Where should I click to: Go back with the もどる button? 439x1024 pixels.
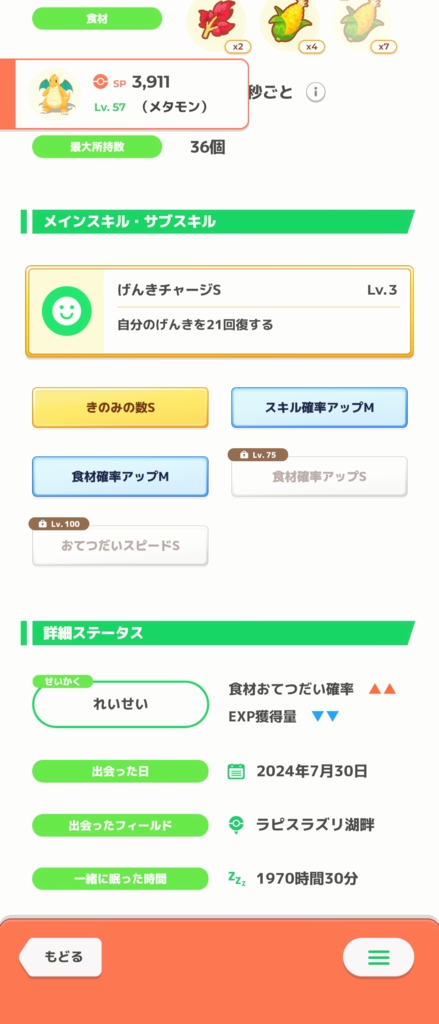(x=60, y=957)
